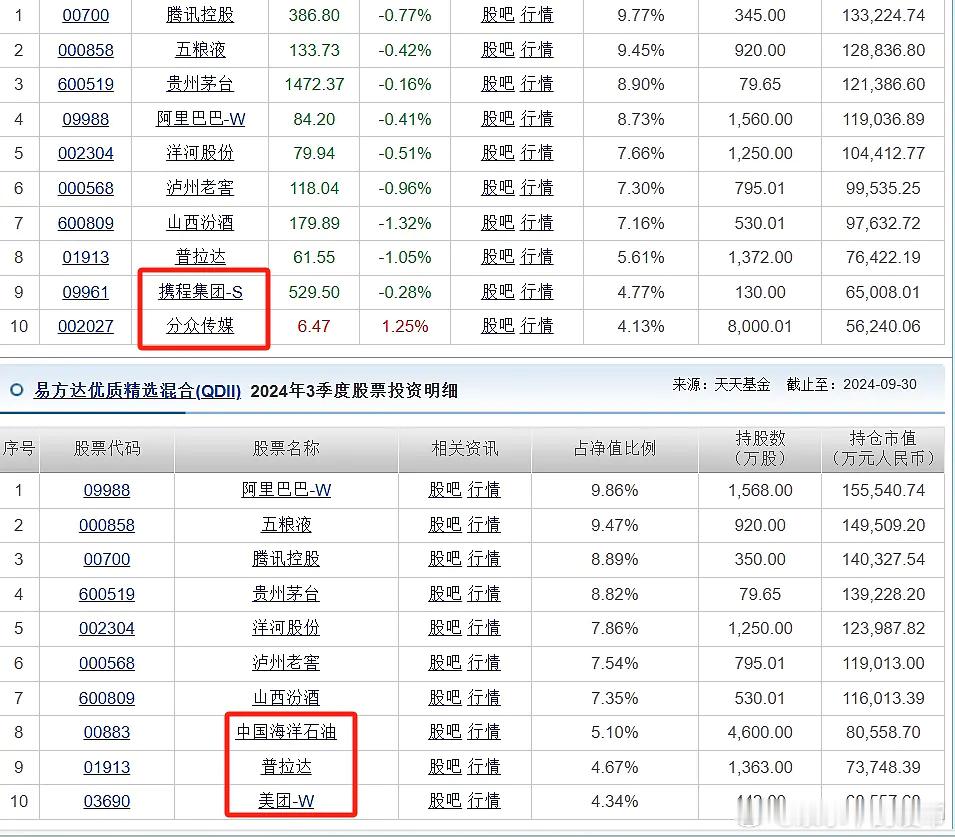The width and height of the screenshot is (955, 837).
Task: Open 泸州老窖 name link in lower table
Action: (286, 663)
